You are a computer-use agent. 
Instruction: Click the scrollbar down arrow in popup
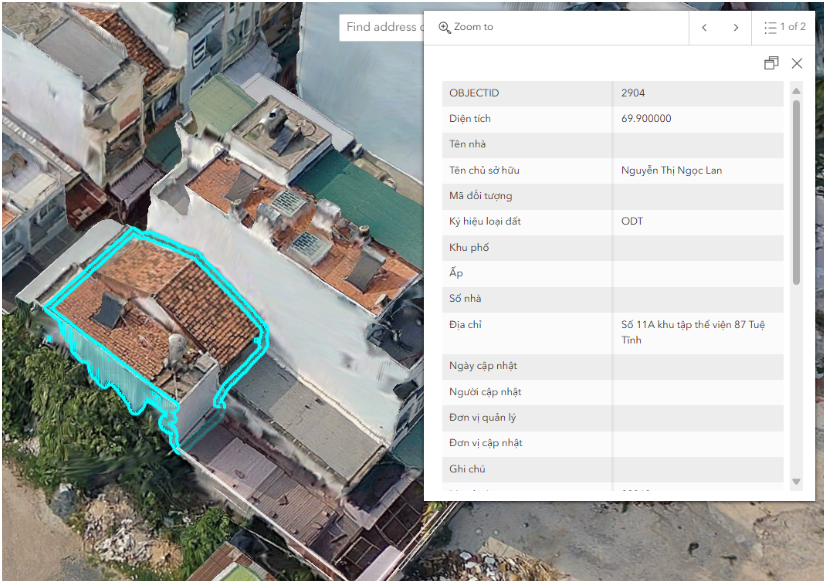[x=796, y=482]
